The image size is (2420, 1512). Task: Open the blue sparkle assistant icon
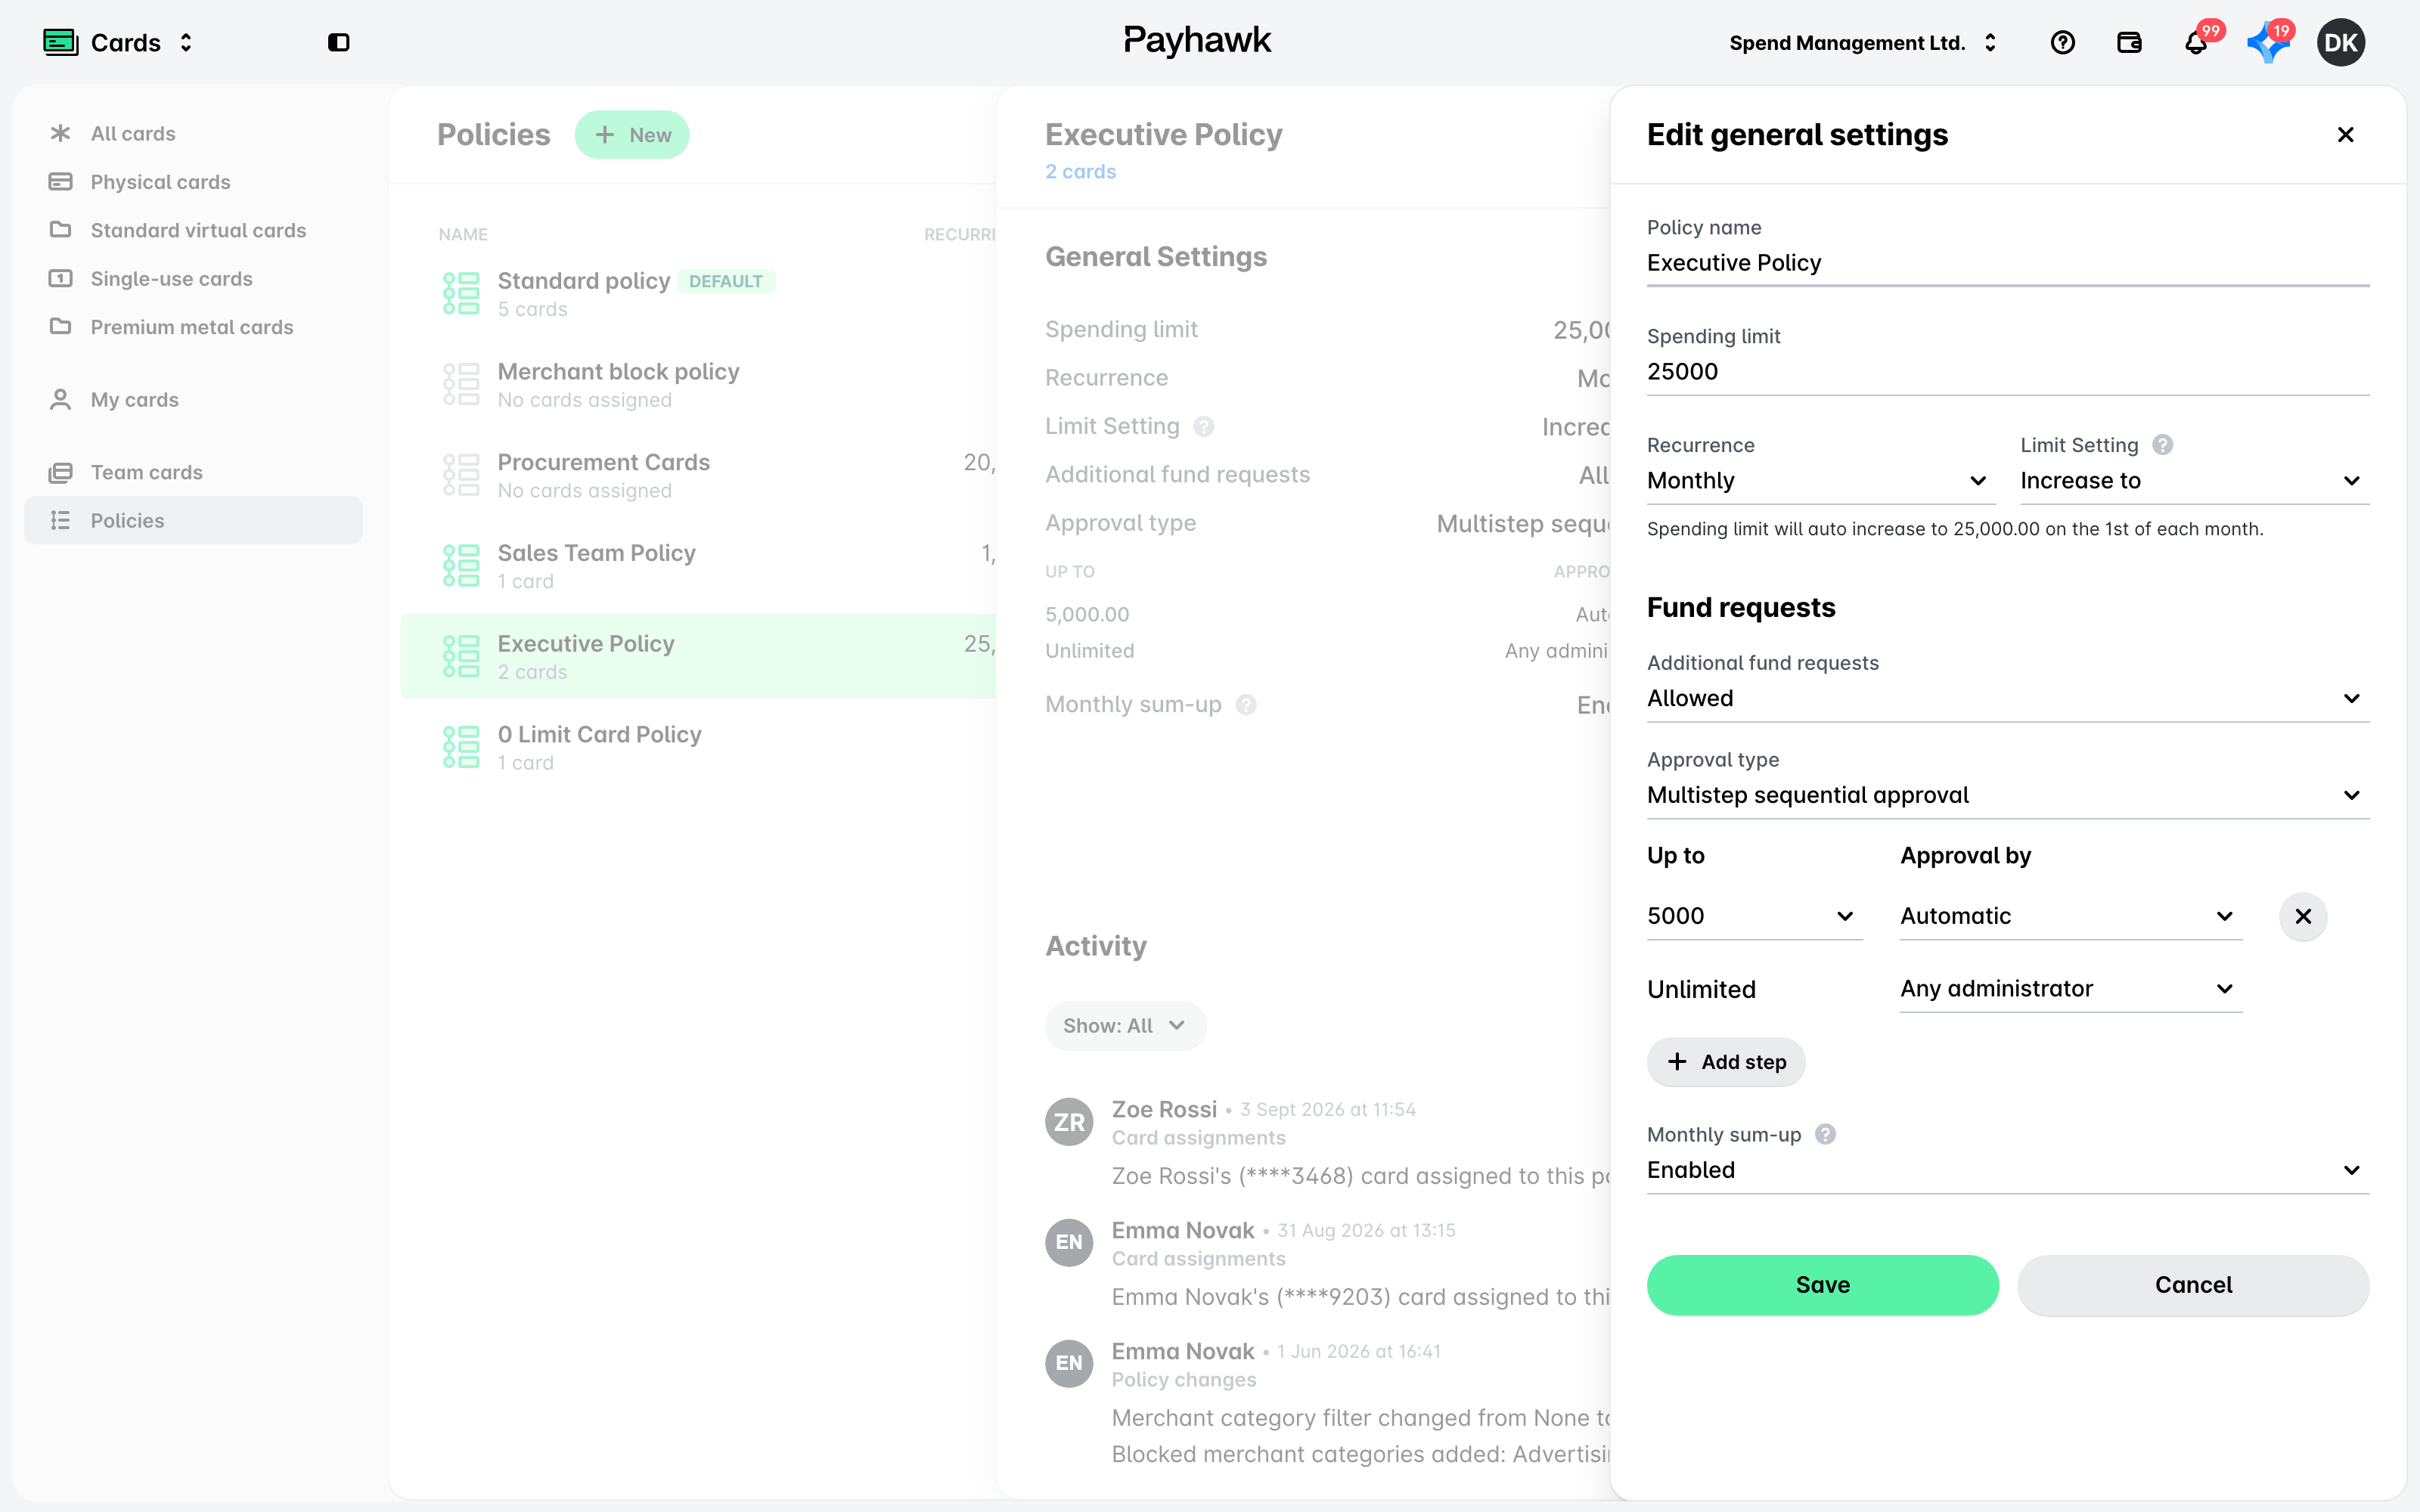(2267, 42)
